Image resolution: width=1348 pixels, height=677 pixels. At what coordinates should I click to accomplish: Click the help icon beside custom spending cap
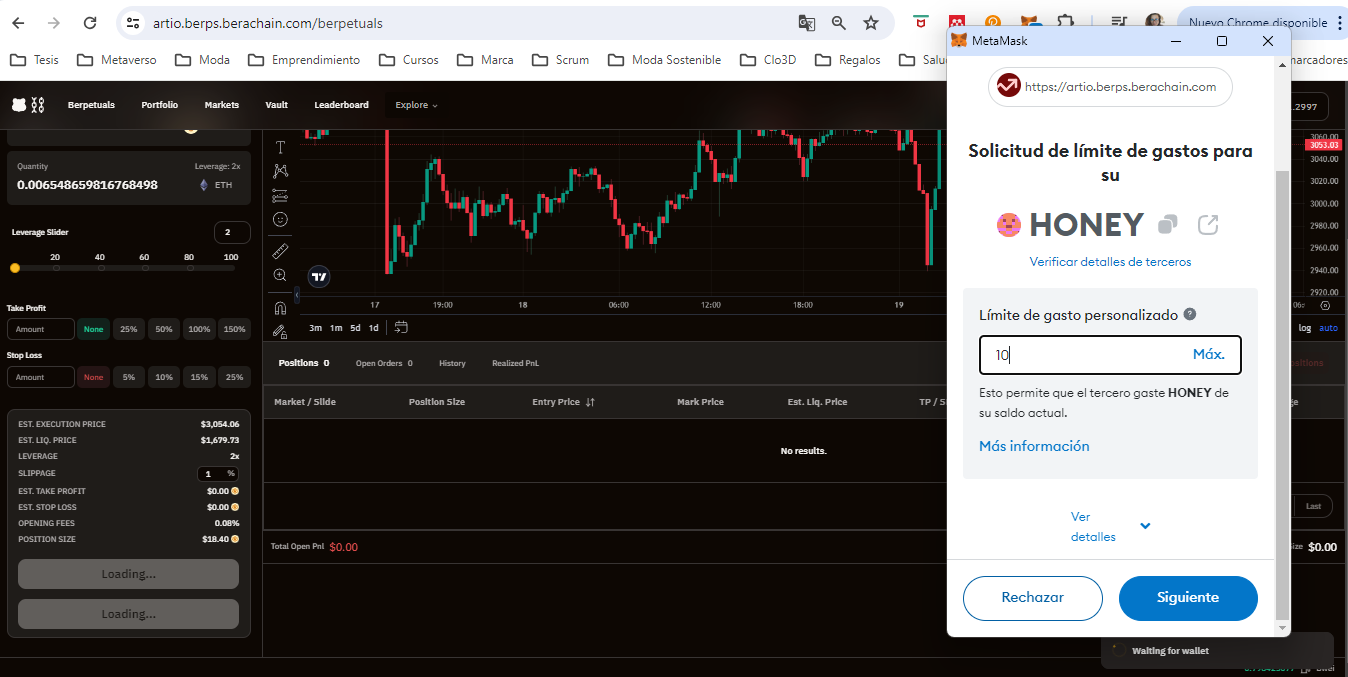tap(1190, 314)
